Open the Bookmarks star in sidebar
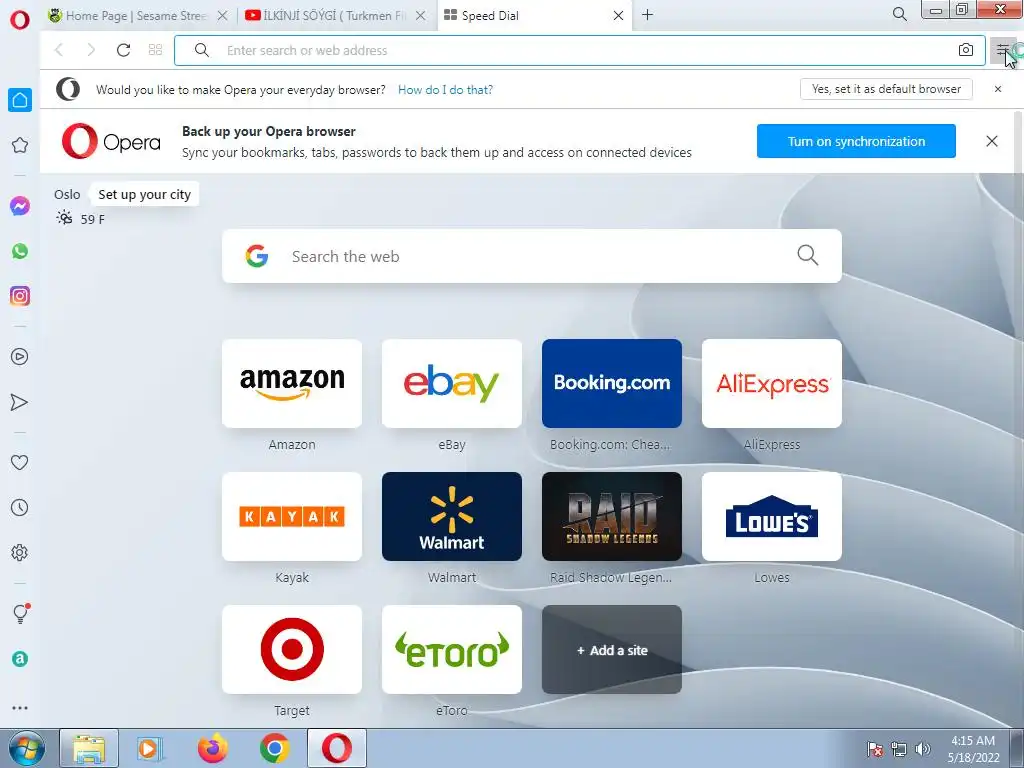The image size is (1024, 768). [x=20, y=145]
